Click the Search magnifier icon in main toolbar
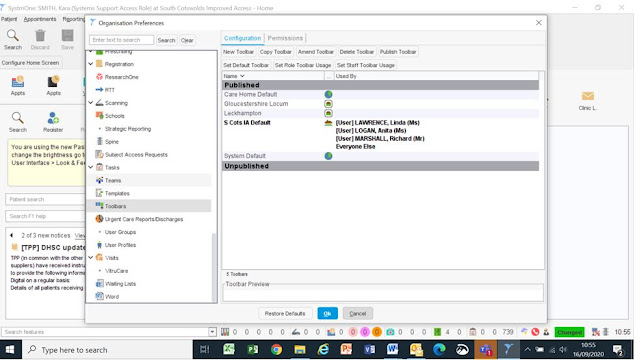The width and height of the screenshot is (635, 360). pyautogui.click(x=13, y=36)
